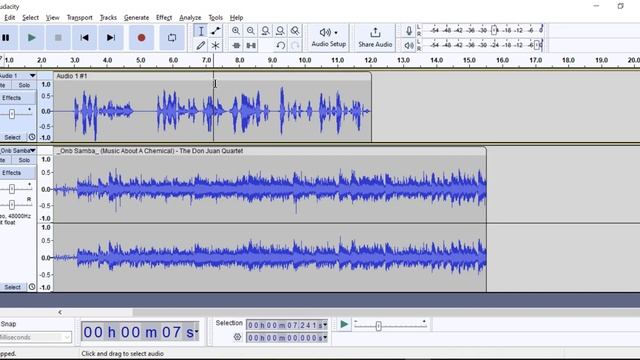Click sync-lock clock icon on Onb Samba
The width and height of the screenshot is (640, 360).
coord(32,287)
